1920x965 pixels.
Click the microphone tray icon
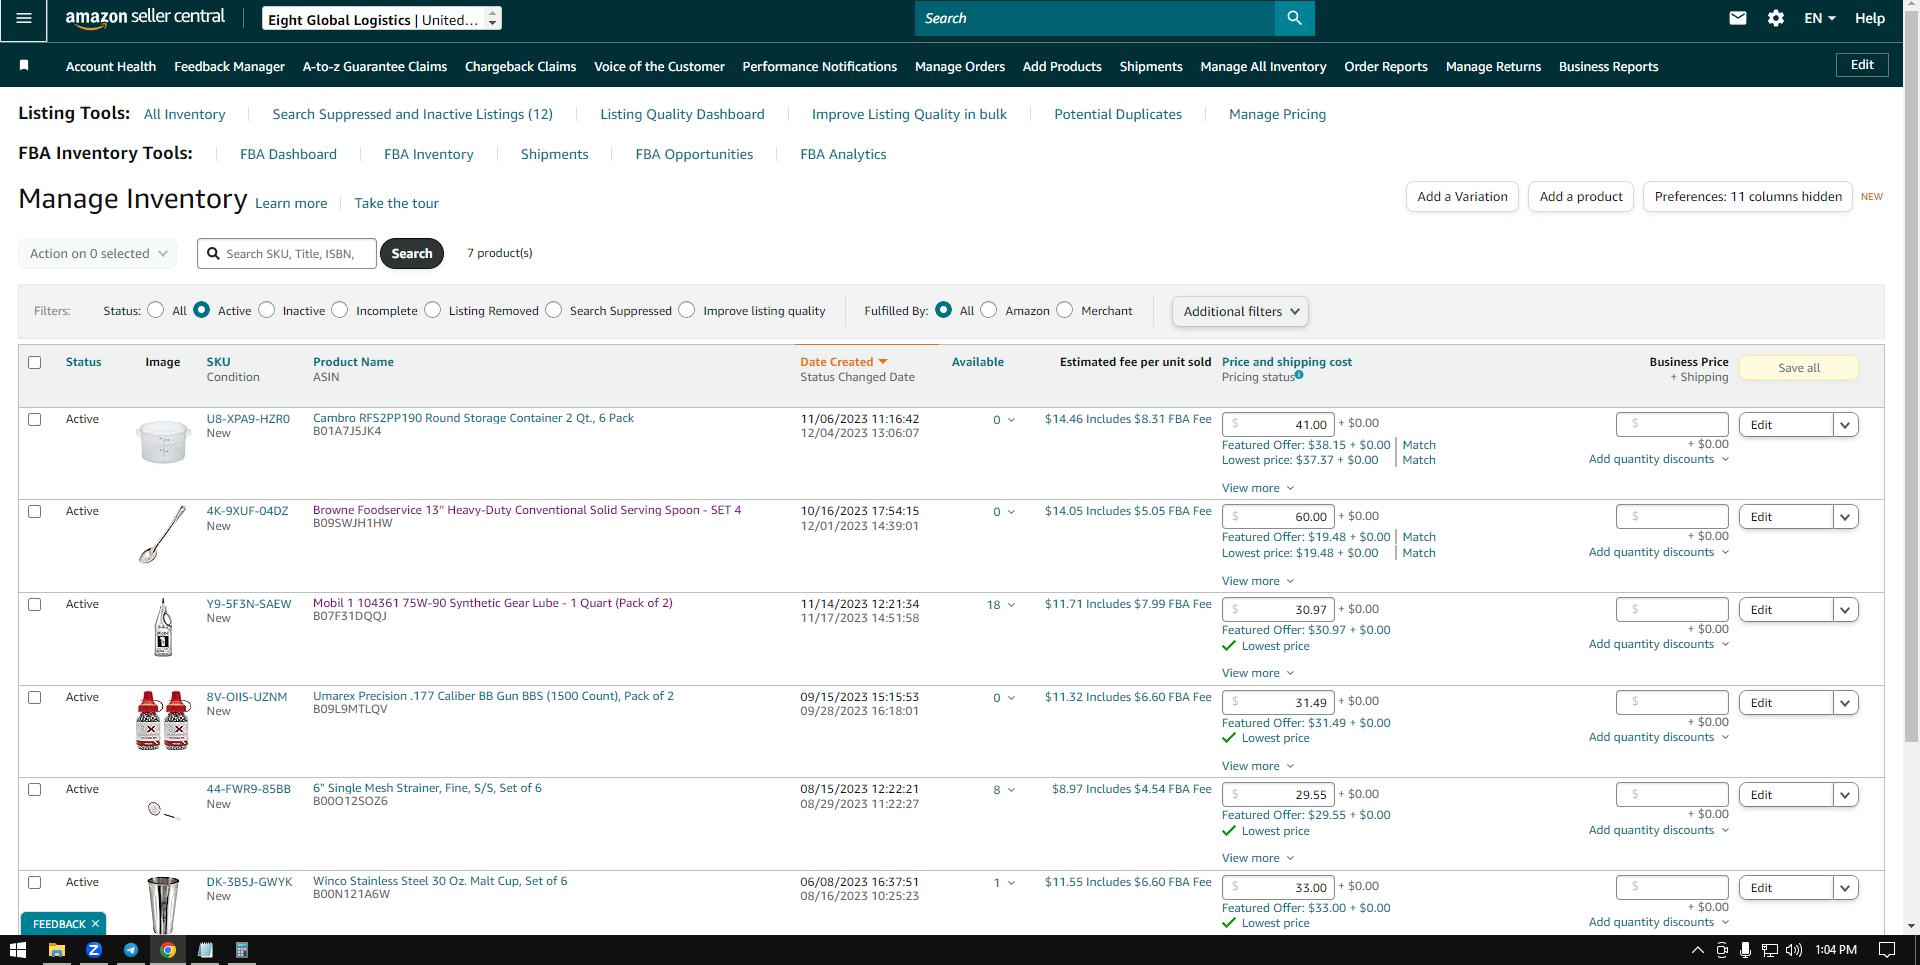(x=1745, y=950)
